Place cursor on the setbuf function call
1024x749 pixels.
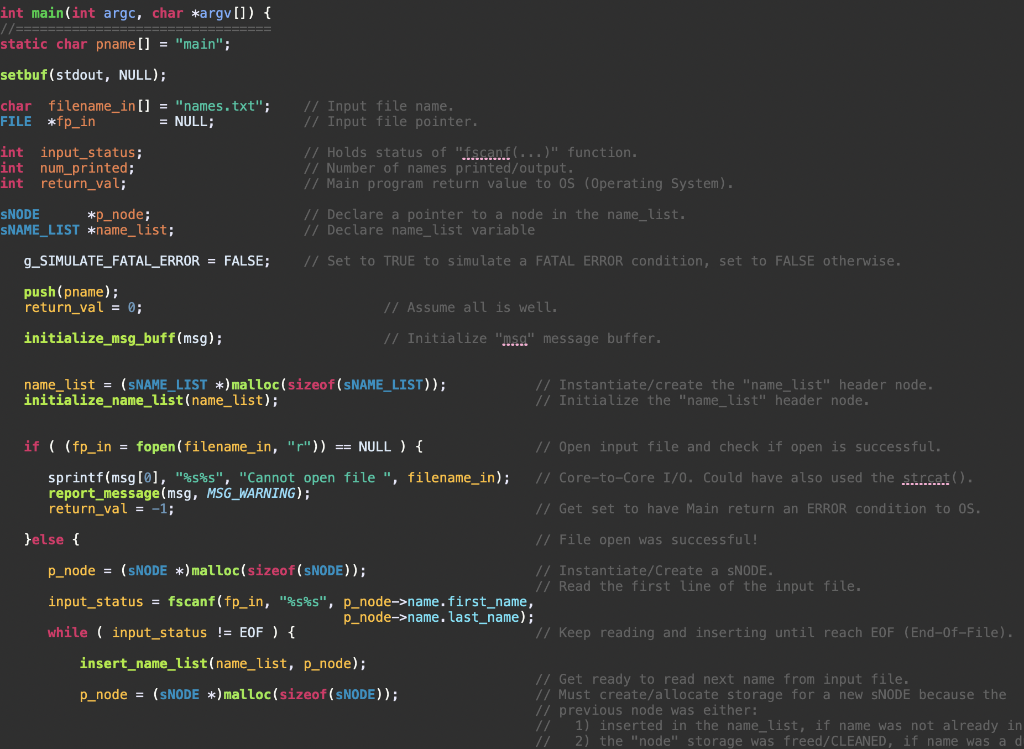24,75
